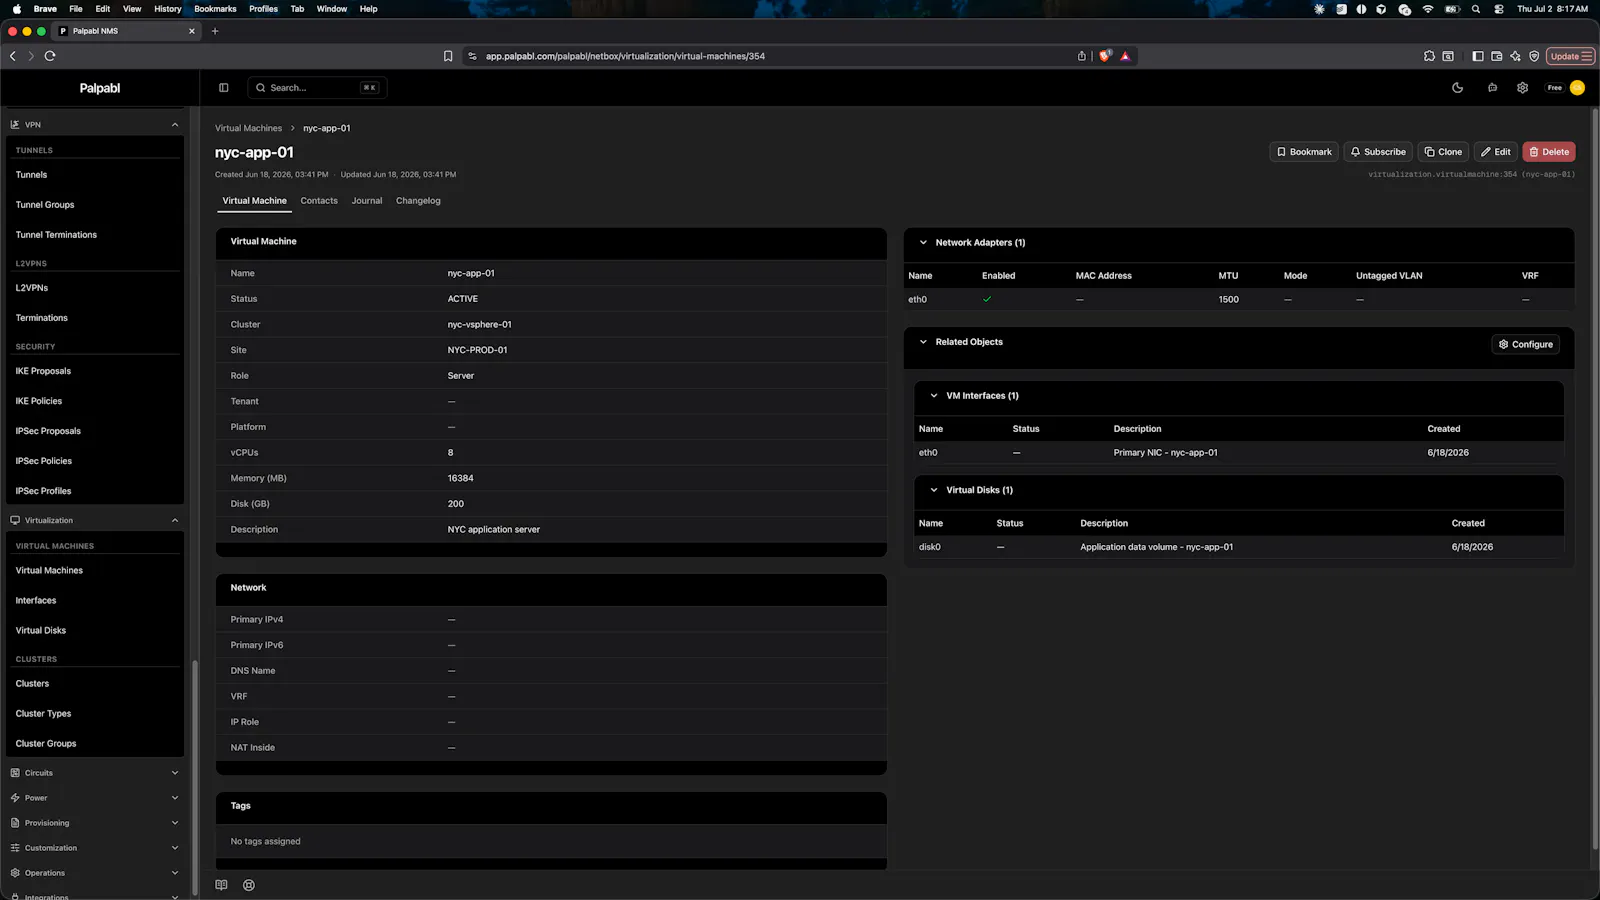Click the Subscribe button
Viewport: 1600px width, 900px height.
(1378, 152)
